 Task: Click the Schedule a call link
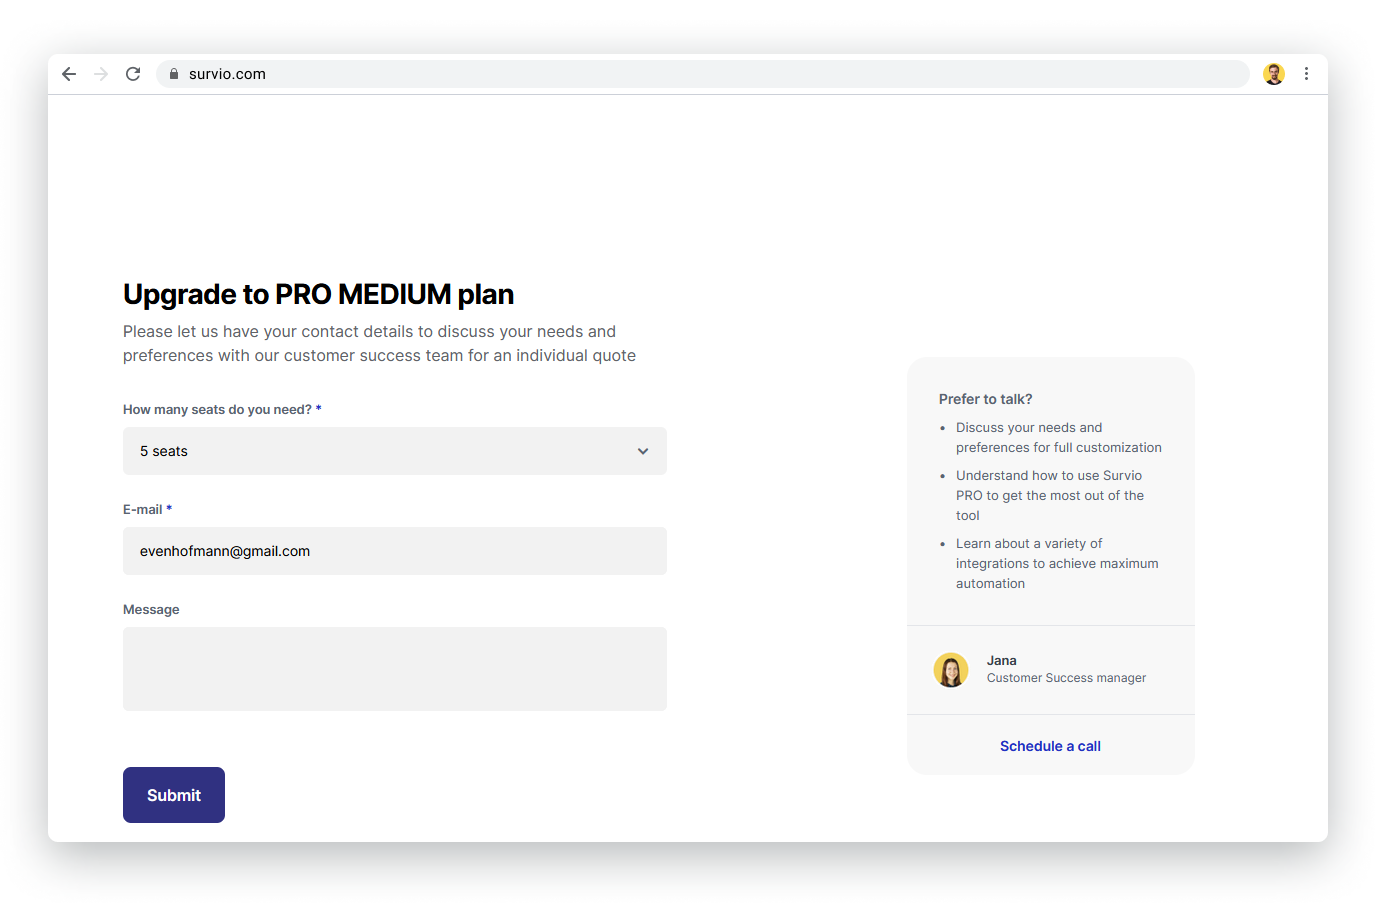(1050, 746)
